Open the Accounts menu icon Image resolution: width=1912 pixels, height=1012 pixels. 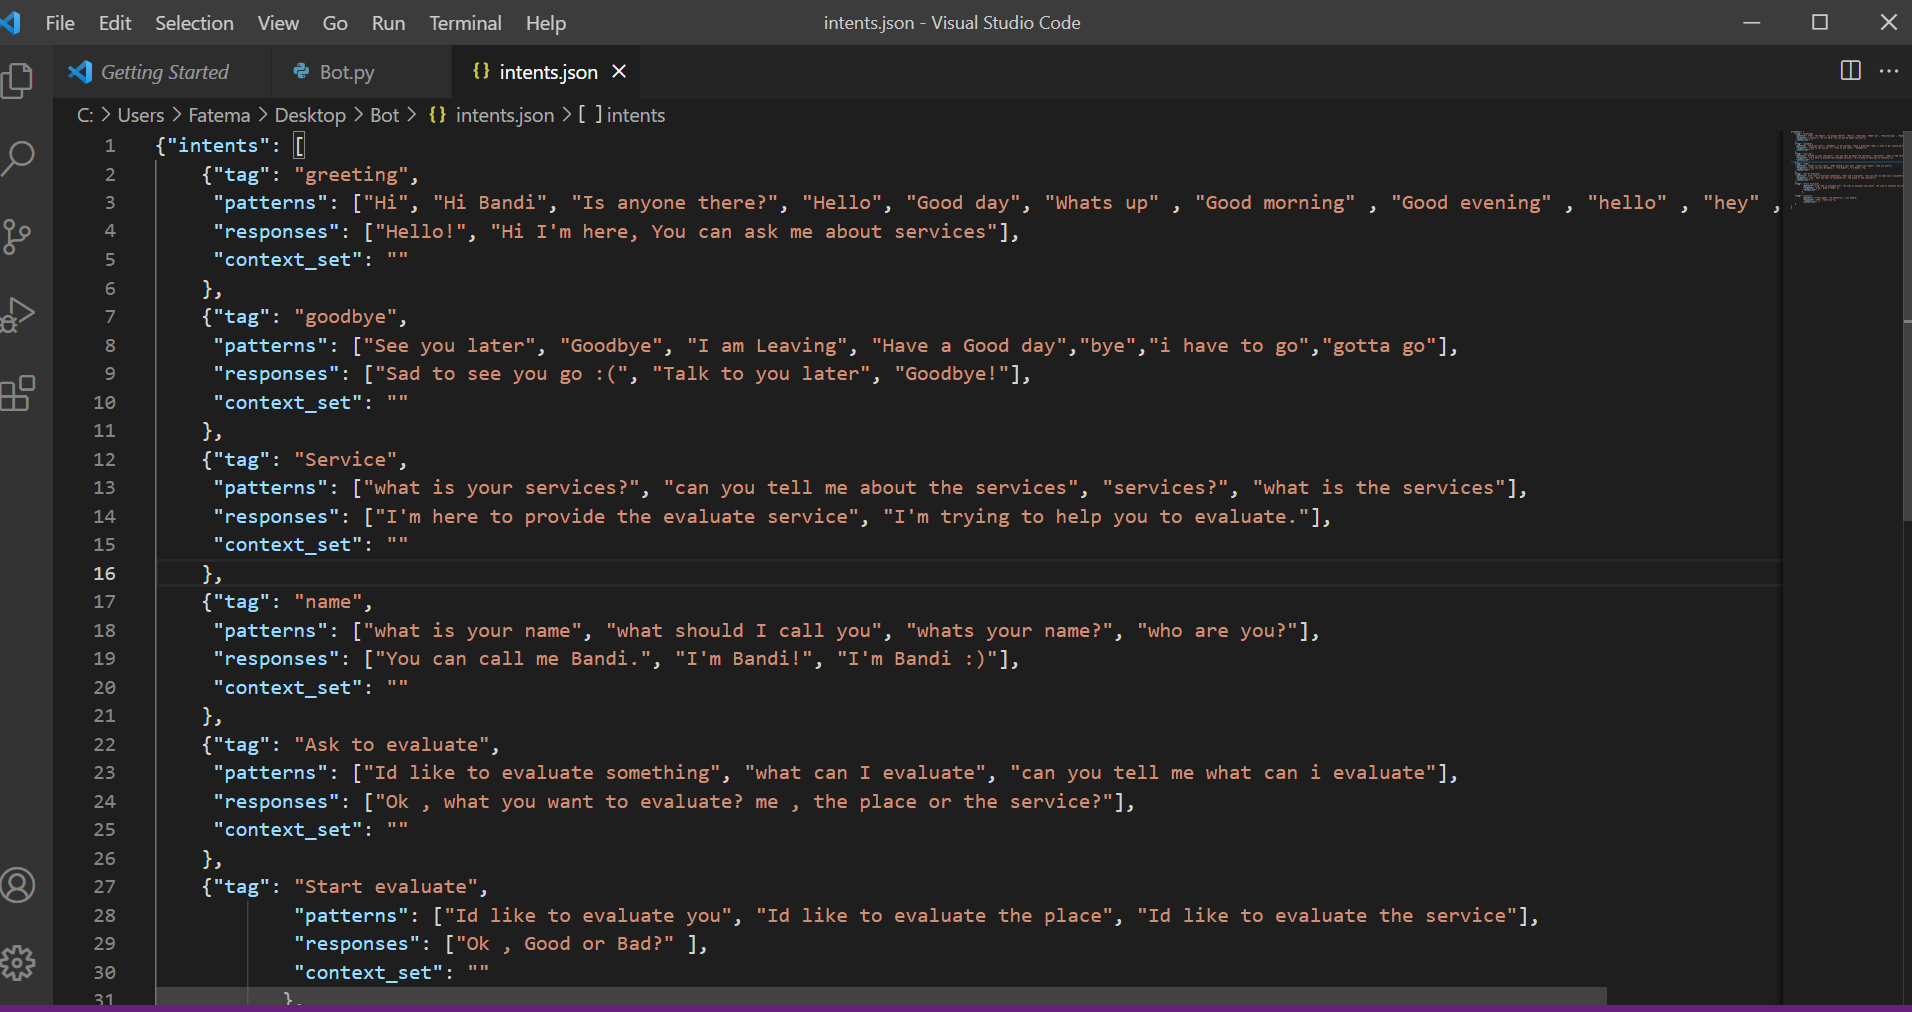pos(17,886)
